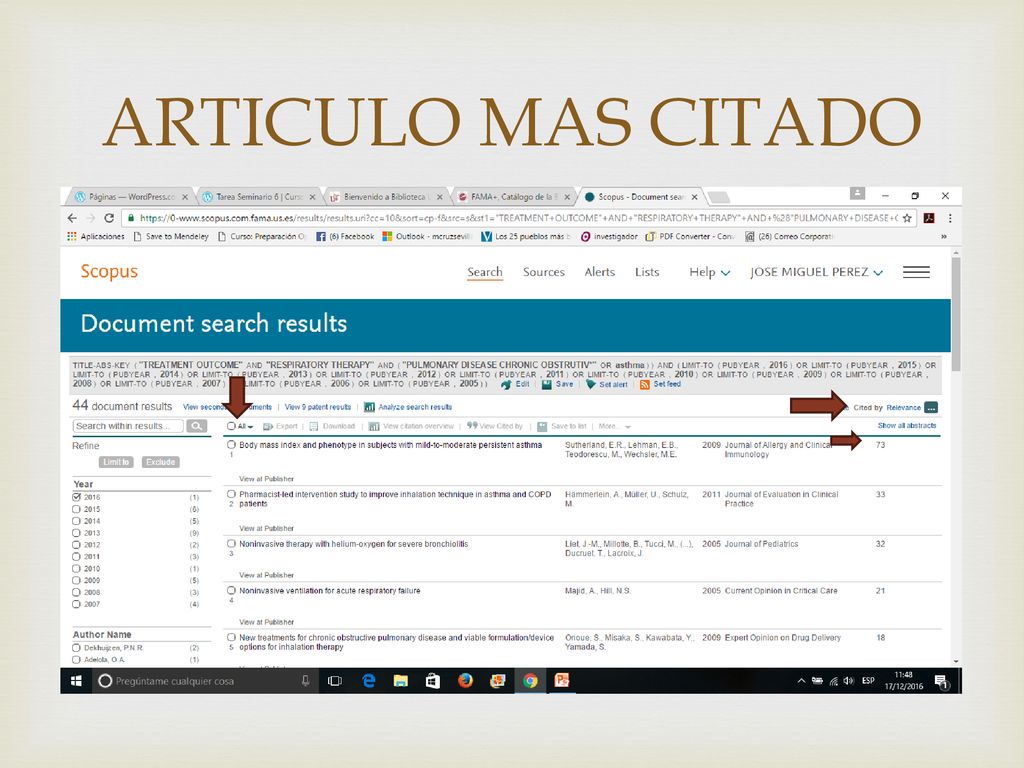Uncheck the 2016 year filter
The width and height of the screenshot is (1024, 768).
[76, 497]
